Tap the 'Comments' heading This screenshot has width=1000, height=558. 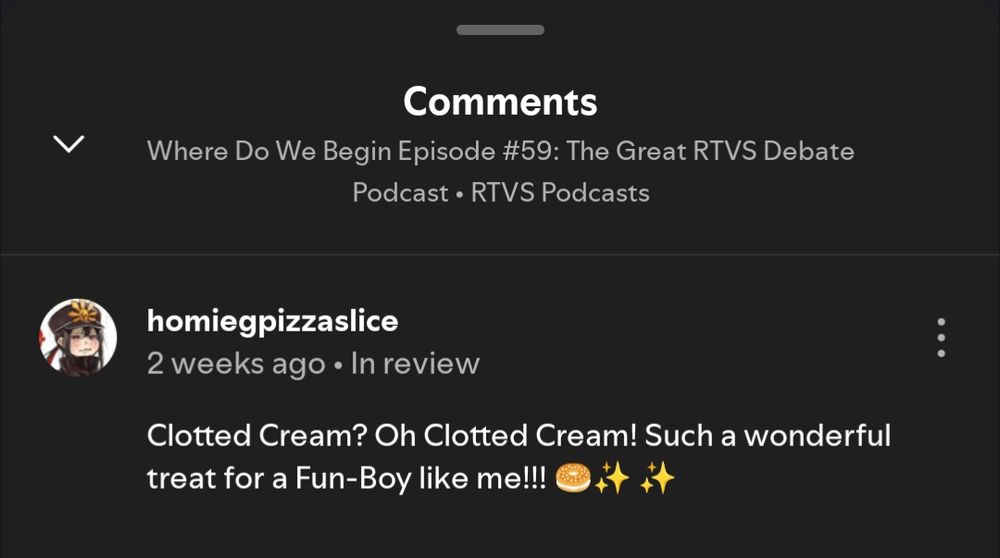pyautogui.click(x=500, y=101)
